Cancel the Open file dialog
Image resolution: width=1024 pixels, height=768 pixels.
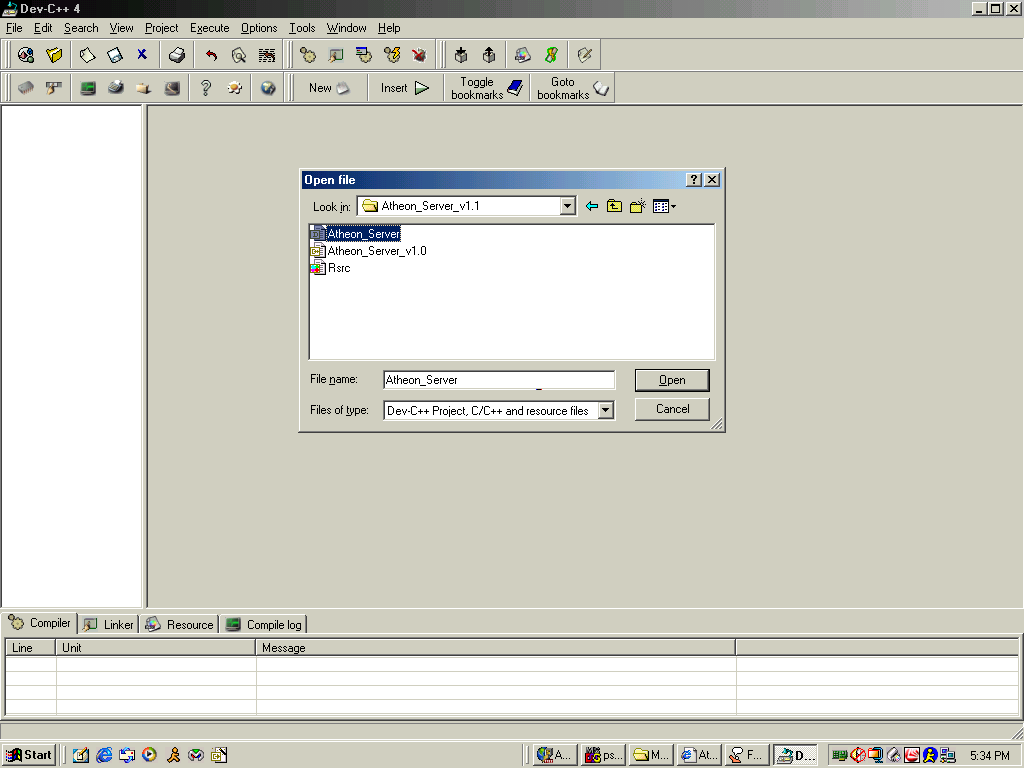pos(672,409)
